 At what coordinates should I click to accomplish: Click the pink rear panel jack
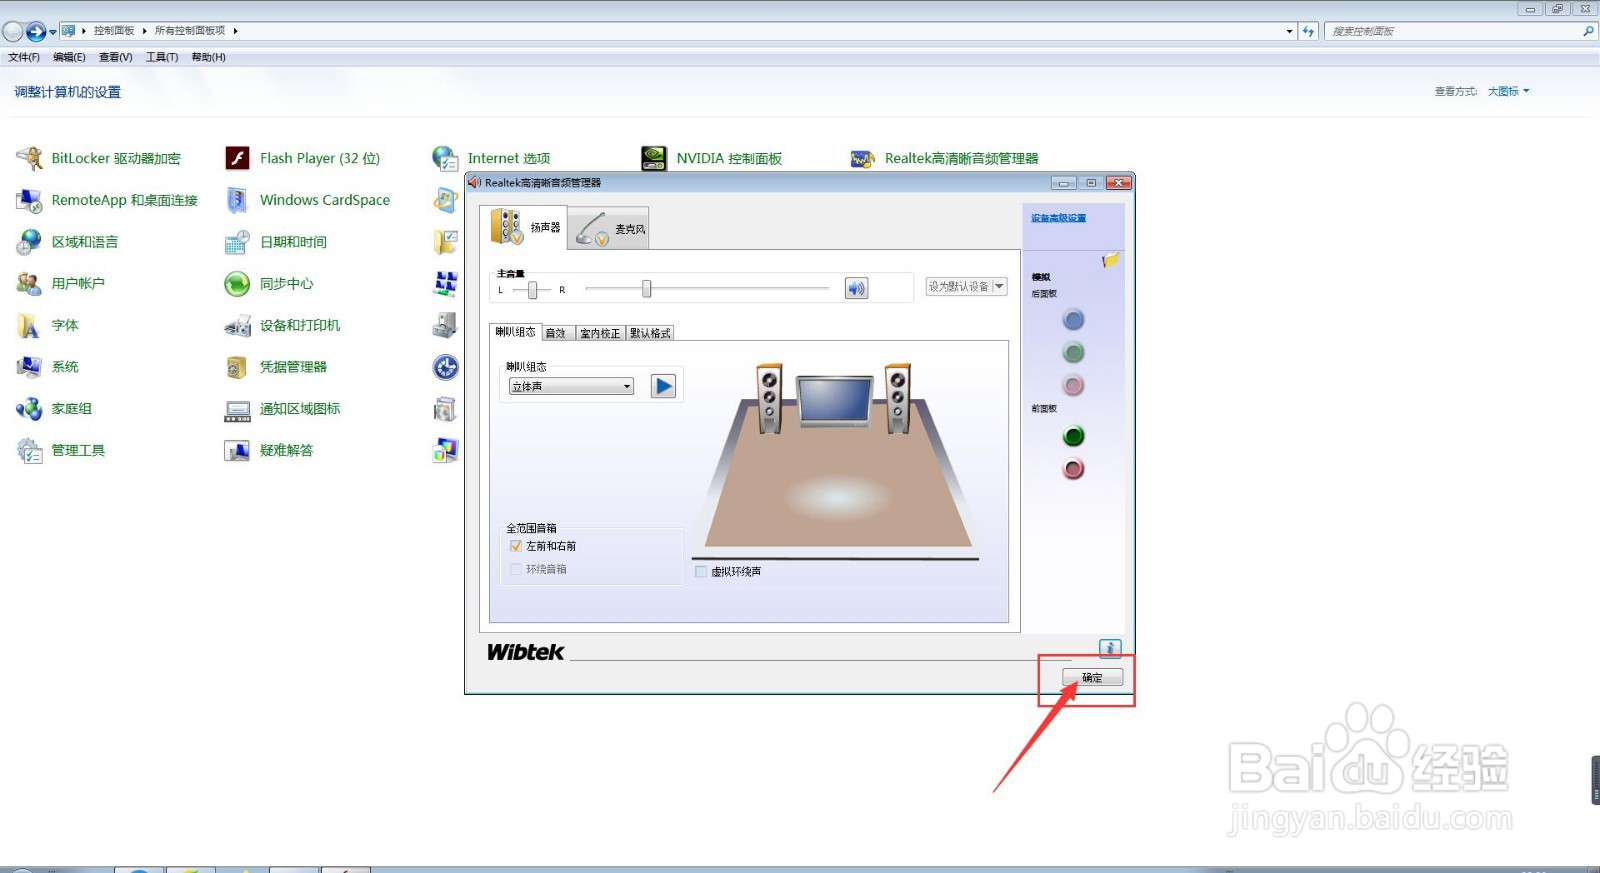click(1073, 385)
